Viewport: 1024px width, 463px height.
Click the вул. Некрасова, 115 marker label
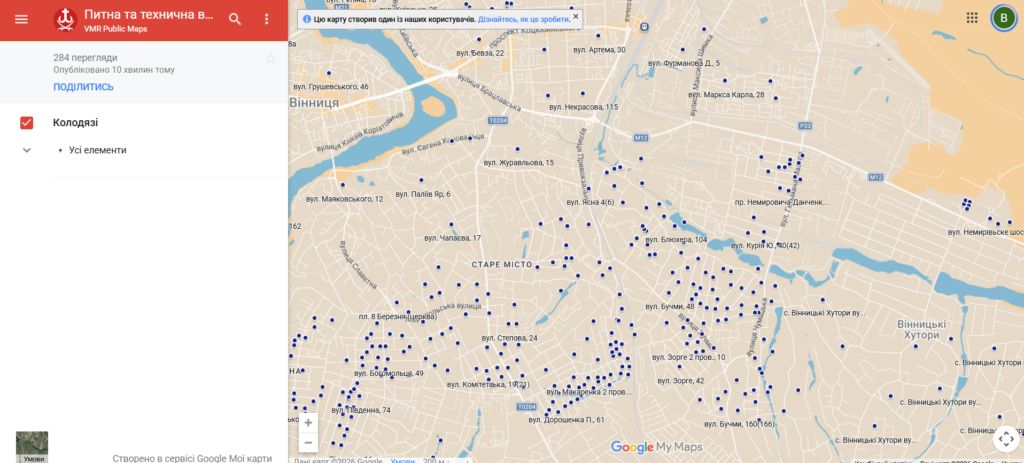pyautogui.click(x=584, y=106)
